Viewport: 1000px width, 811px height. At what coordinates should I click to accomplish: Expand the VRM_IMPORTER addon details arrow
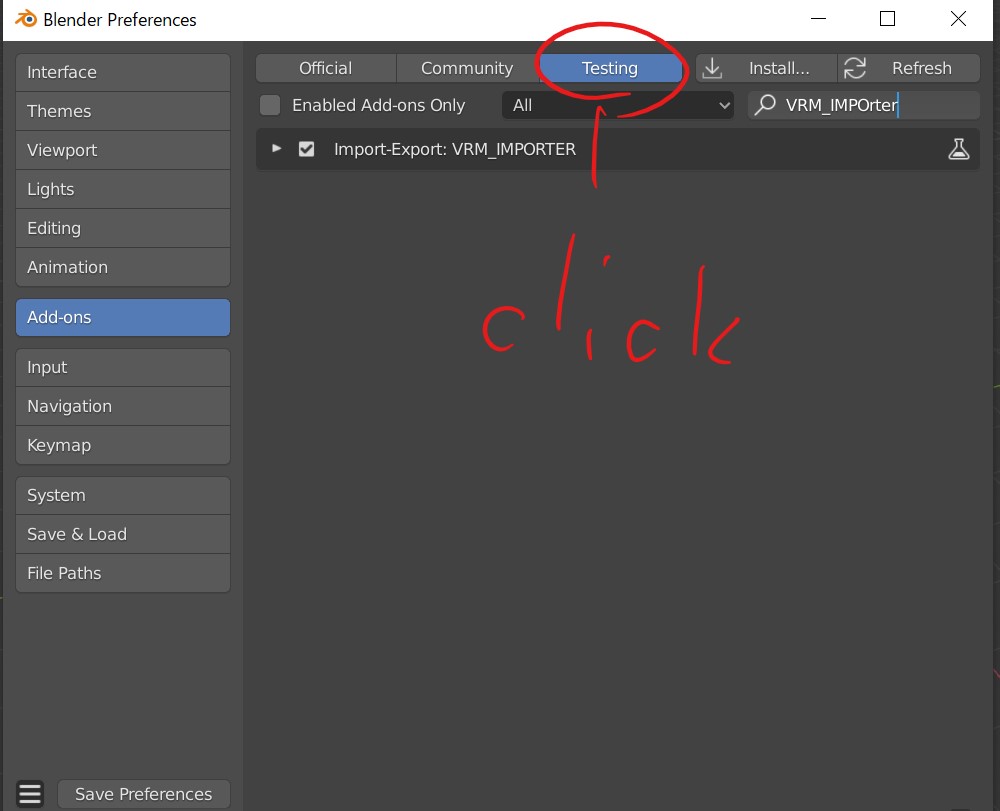tap(277, 148)
